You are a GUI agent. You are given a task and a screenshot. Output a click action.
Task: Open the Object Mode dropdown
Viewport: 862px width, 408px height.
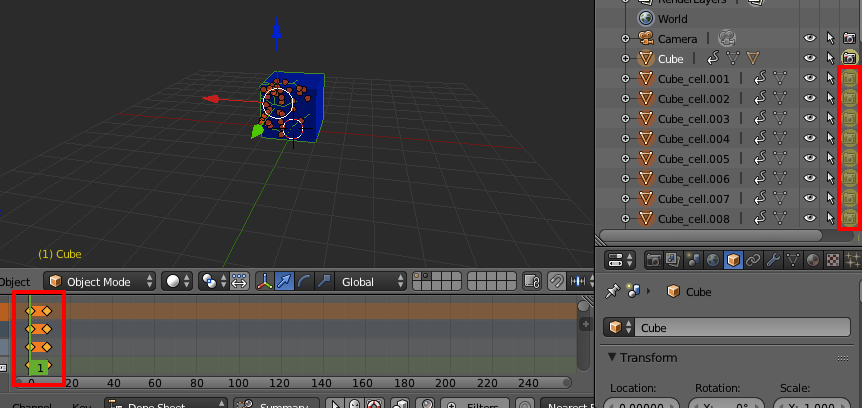(100, 282)
